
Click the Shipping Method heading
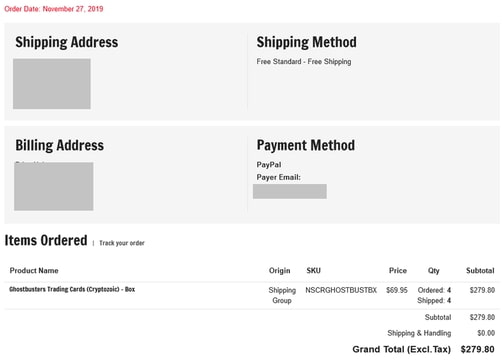306,42
